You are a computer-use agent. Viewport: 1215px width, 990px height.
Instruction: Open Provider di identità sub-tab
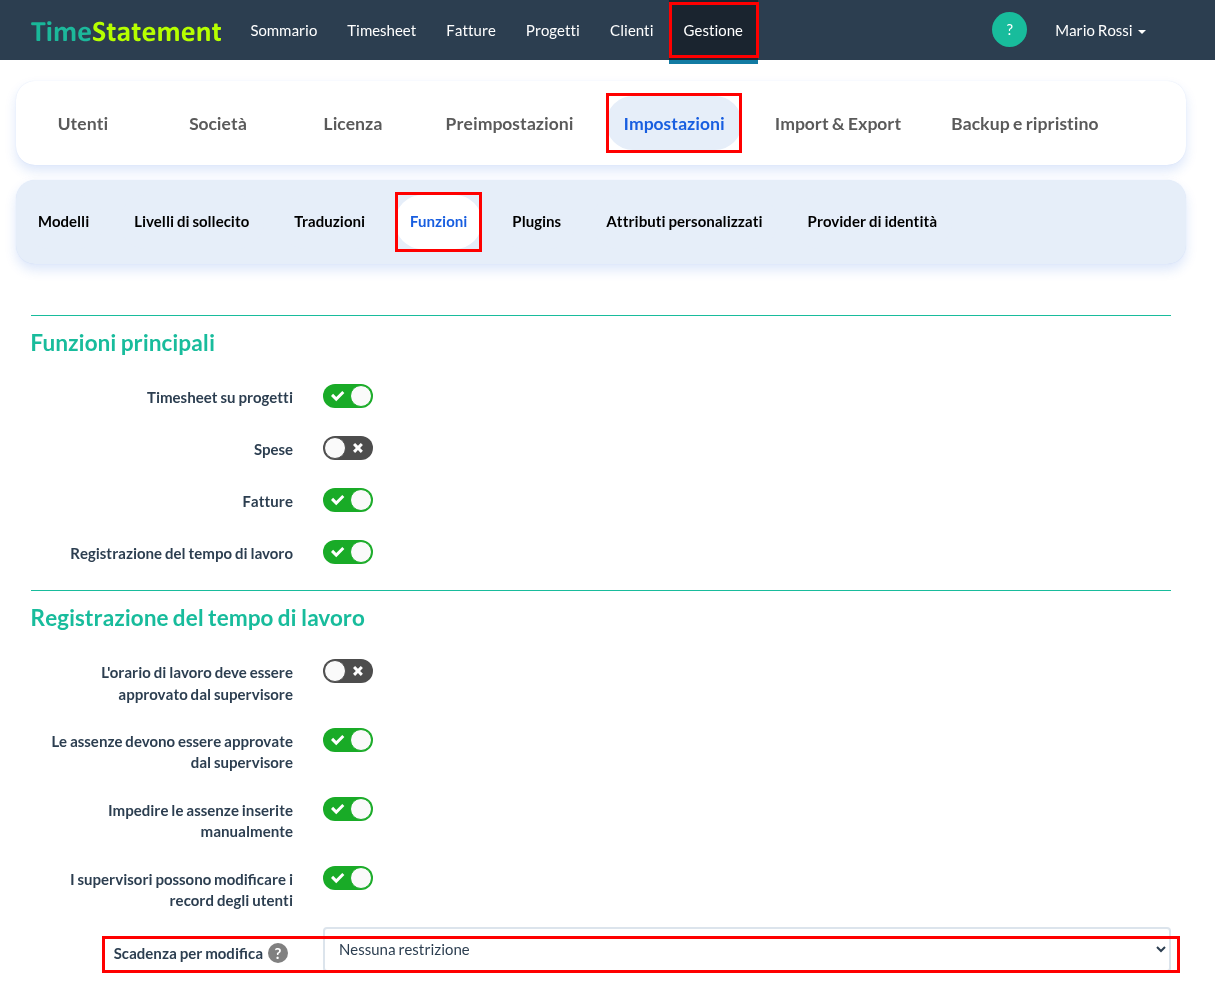[x=873, y=222]
